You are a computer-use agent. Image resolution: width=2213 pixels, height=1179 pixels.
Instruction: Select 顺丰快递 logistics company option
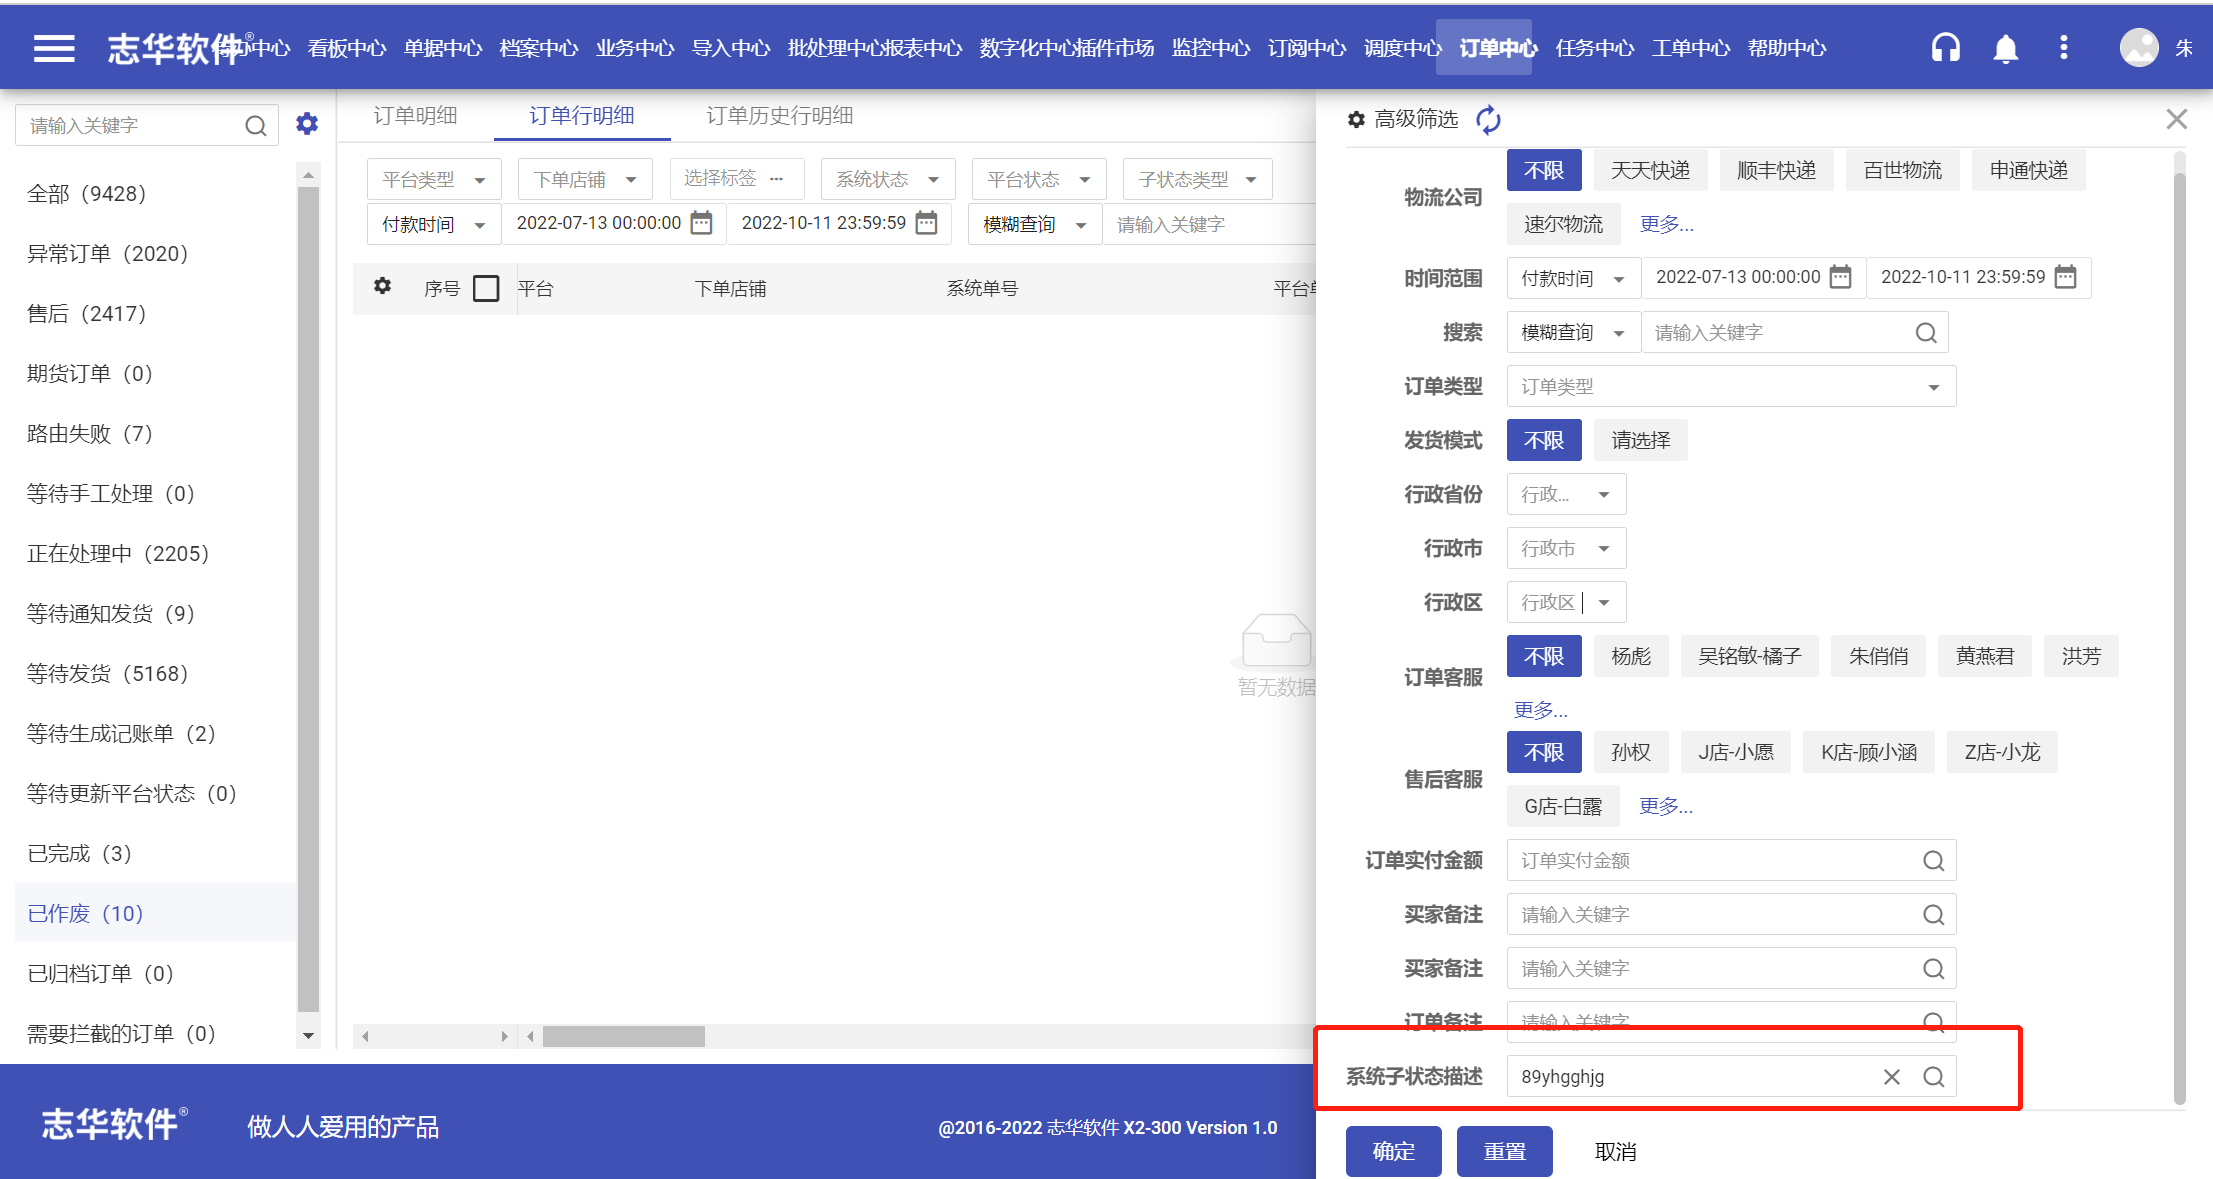pos(1776,171)
